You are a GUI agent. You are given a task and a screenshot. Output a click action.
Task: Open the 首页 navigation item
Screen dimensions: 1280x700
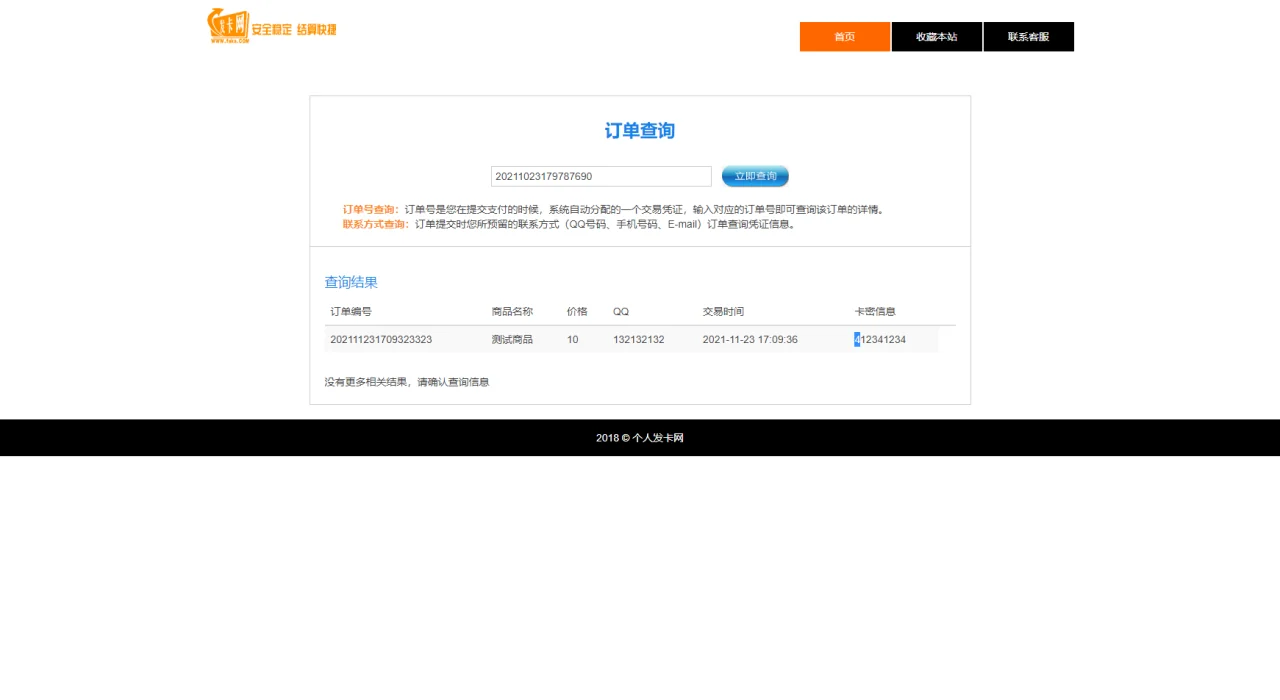844,36
